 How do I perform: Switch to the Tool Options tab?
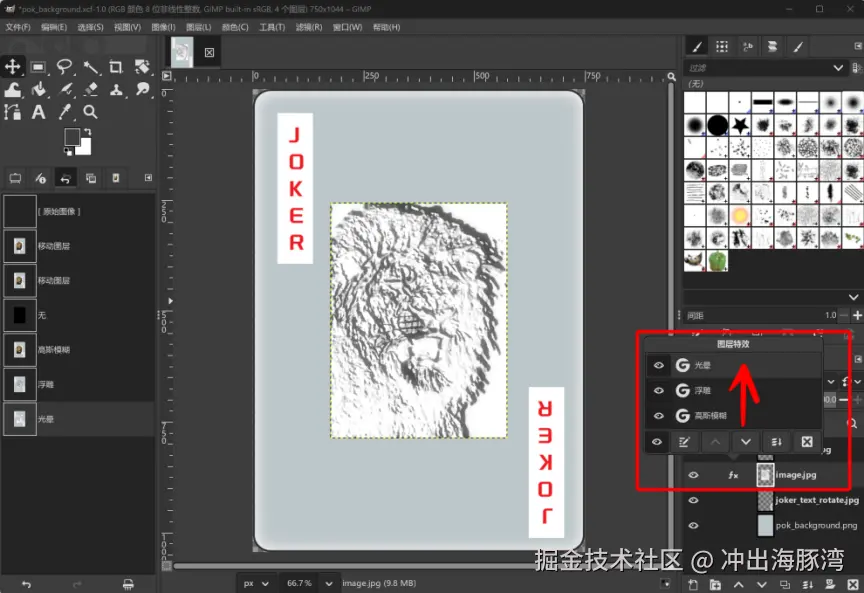[15, 178]
